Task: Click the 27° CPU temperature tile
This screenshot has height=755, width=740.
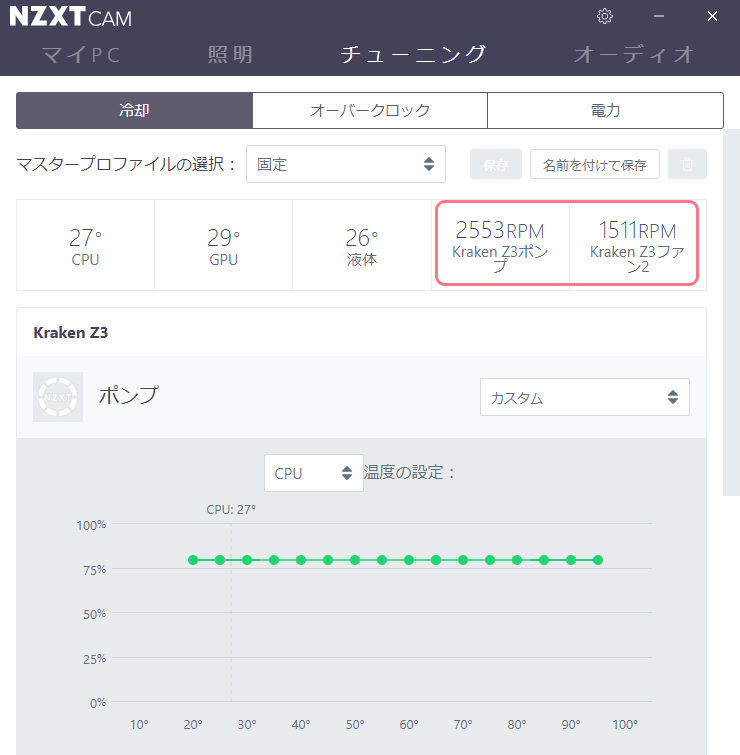Action: click(x=85, y=245)
